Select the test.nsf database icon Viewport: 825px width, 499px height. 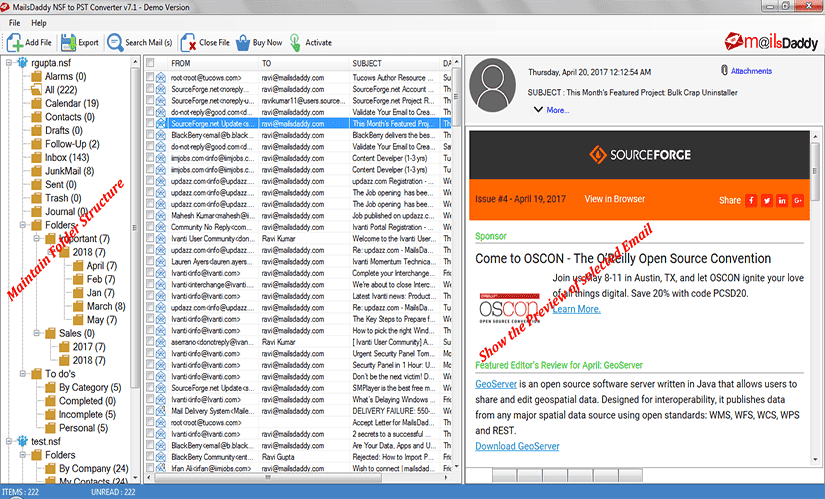point(23,441)
